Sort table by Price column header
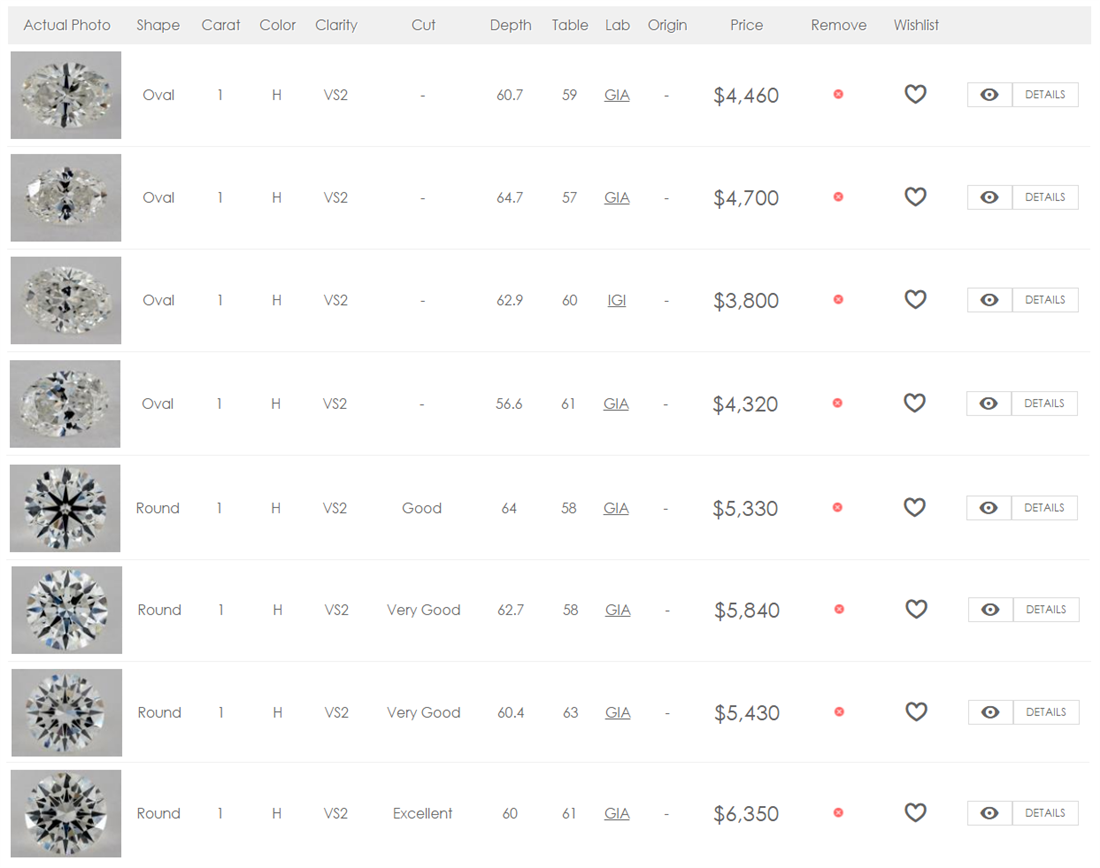Screen dimensions: 1100x868 click(746, 25)
